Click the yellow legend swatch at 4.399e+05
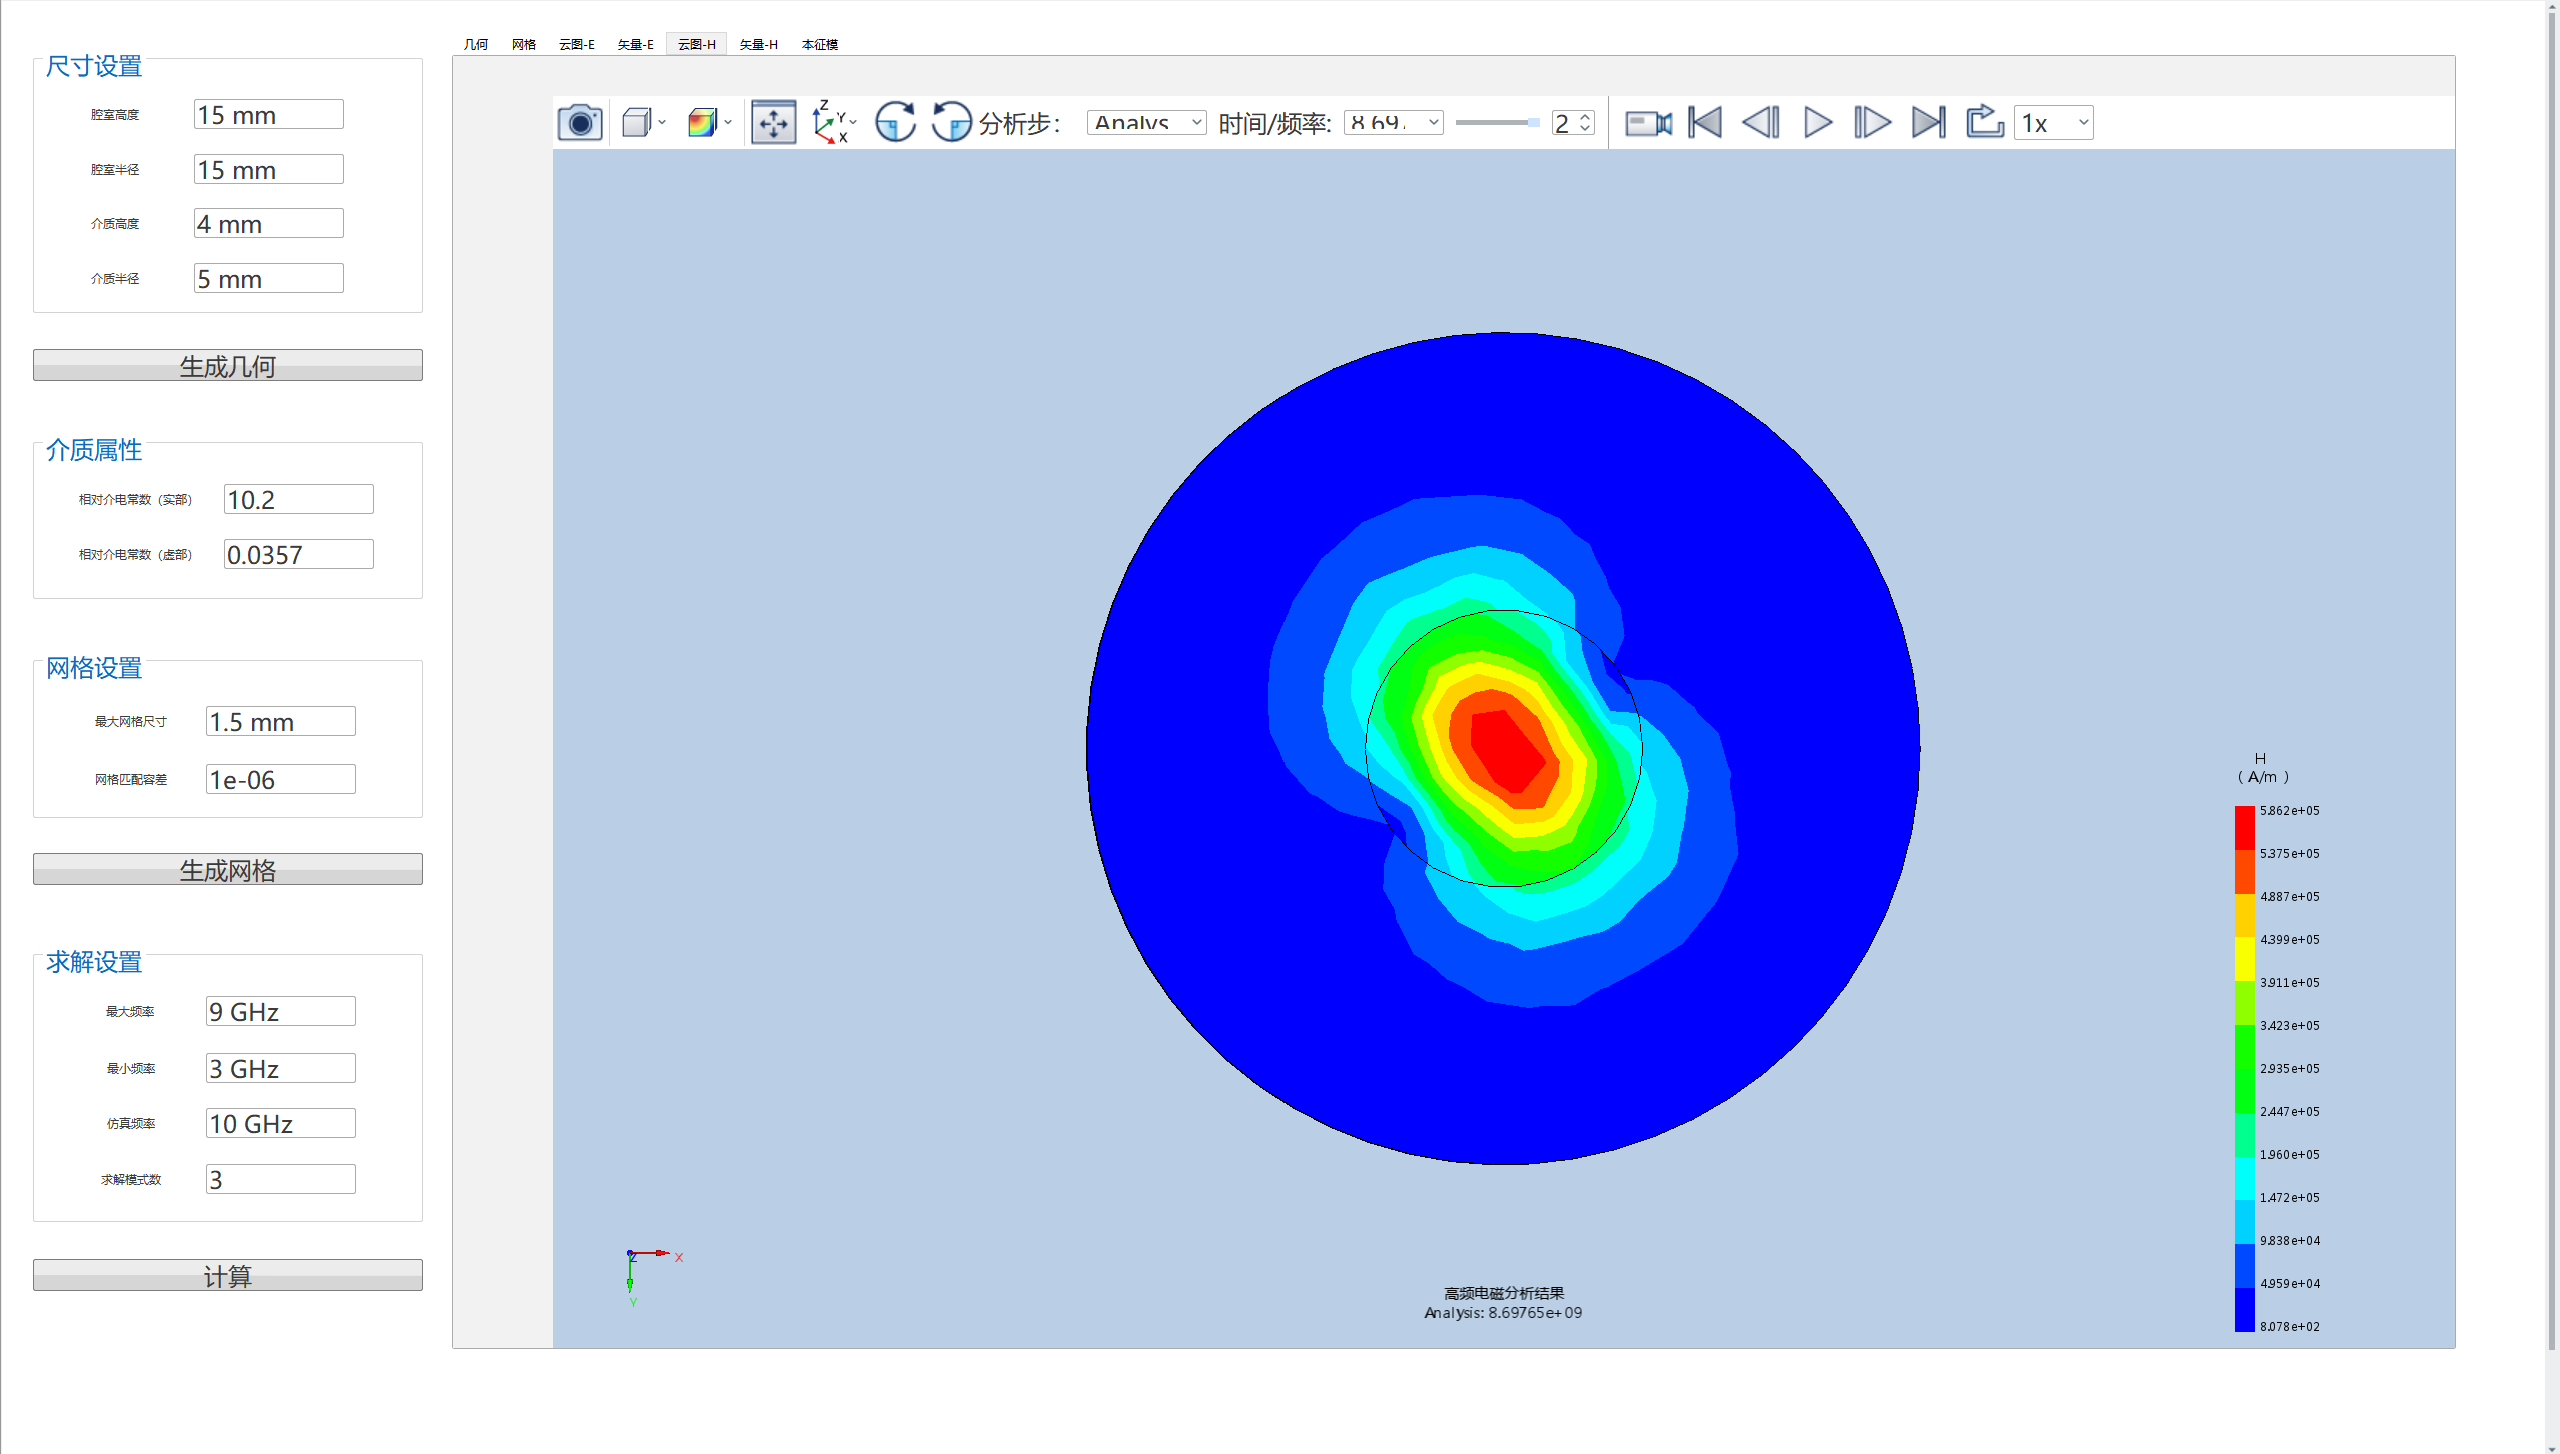The height and width of the screenshot is (1454, 2560). [x=2245, y=958]
